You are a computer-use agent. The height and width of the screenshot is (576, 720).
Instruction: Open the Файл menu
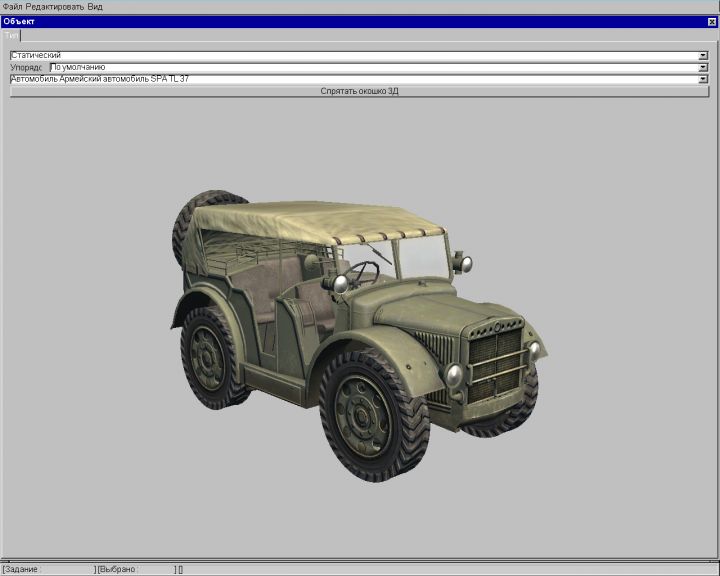pos(12,6)
